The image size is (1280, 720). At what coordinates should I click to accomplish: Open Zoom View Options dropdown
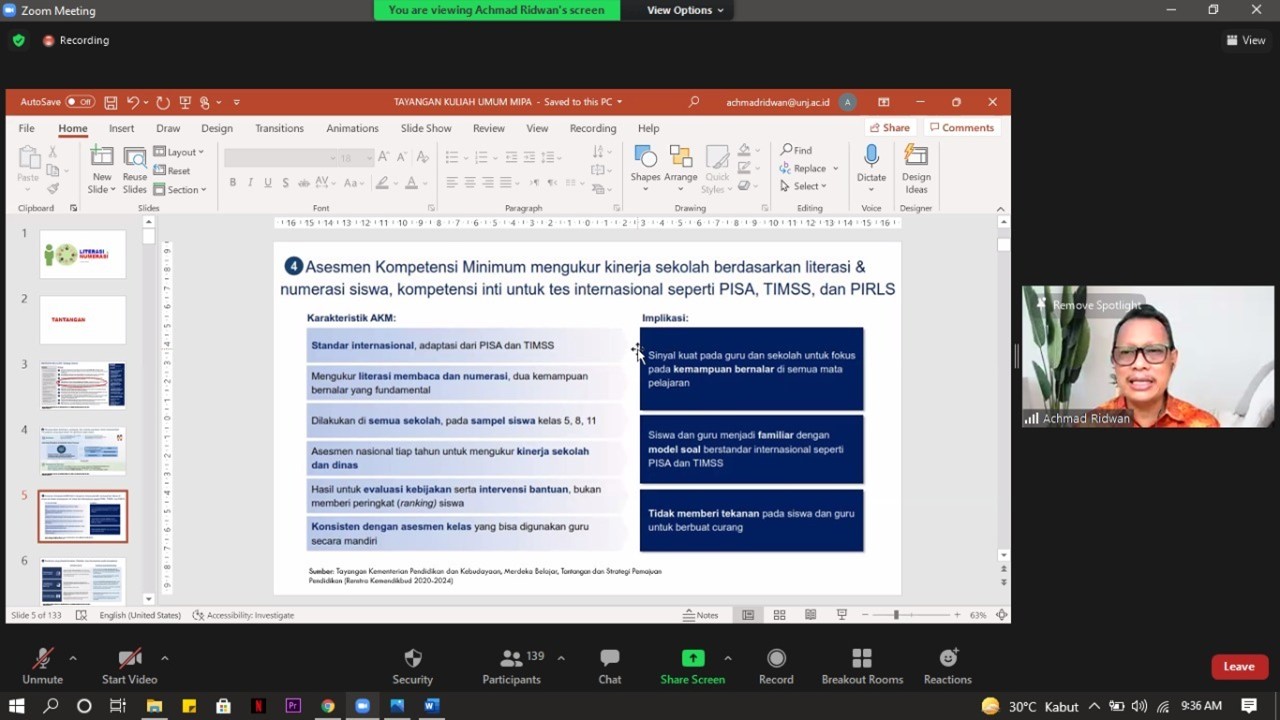point(684,10)
